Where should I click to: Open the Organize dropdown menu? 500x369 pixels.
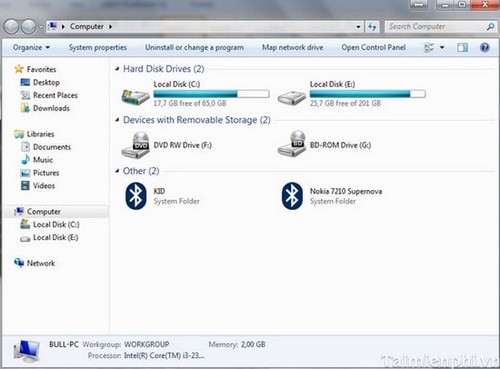[x=31, y=47]
